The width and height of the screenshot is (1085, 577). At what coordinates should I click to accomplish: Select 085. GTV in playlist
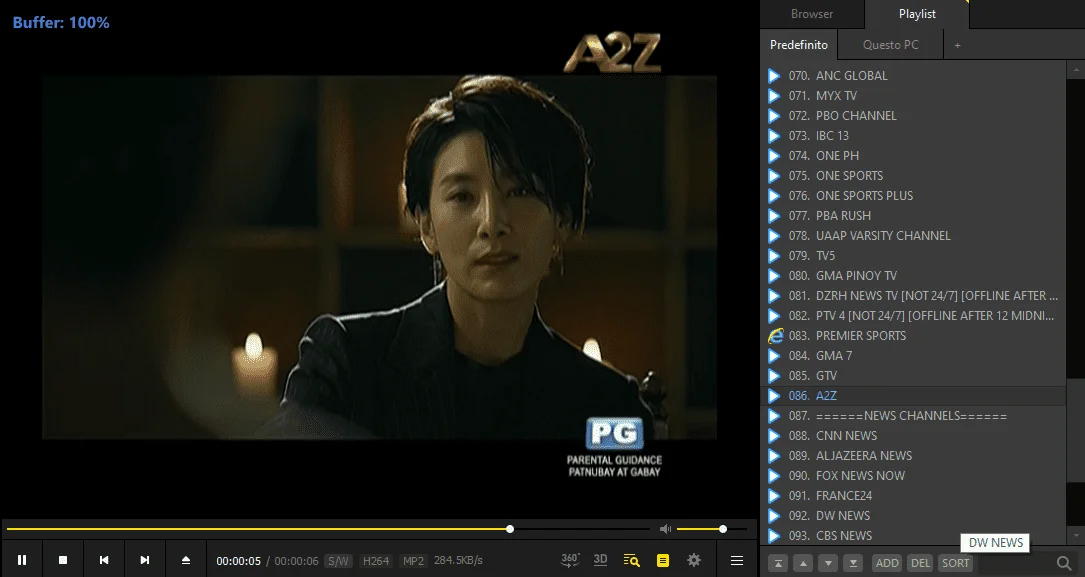point(913,376)
